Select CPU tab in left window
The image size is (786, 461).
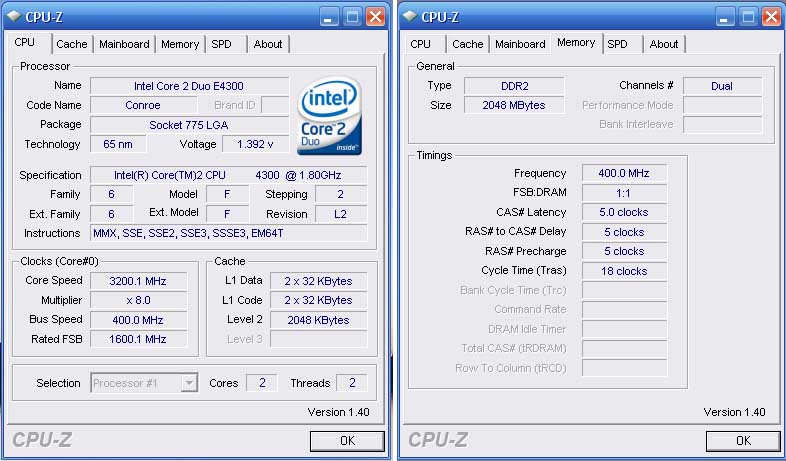click(25, 43)
